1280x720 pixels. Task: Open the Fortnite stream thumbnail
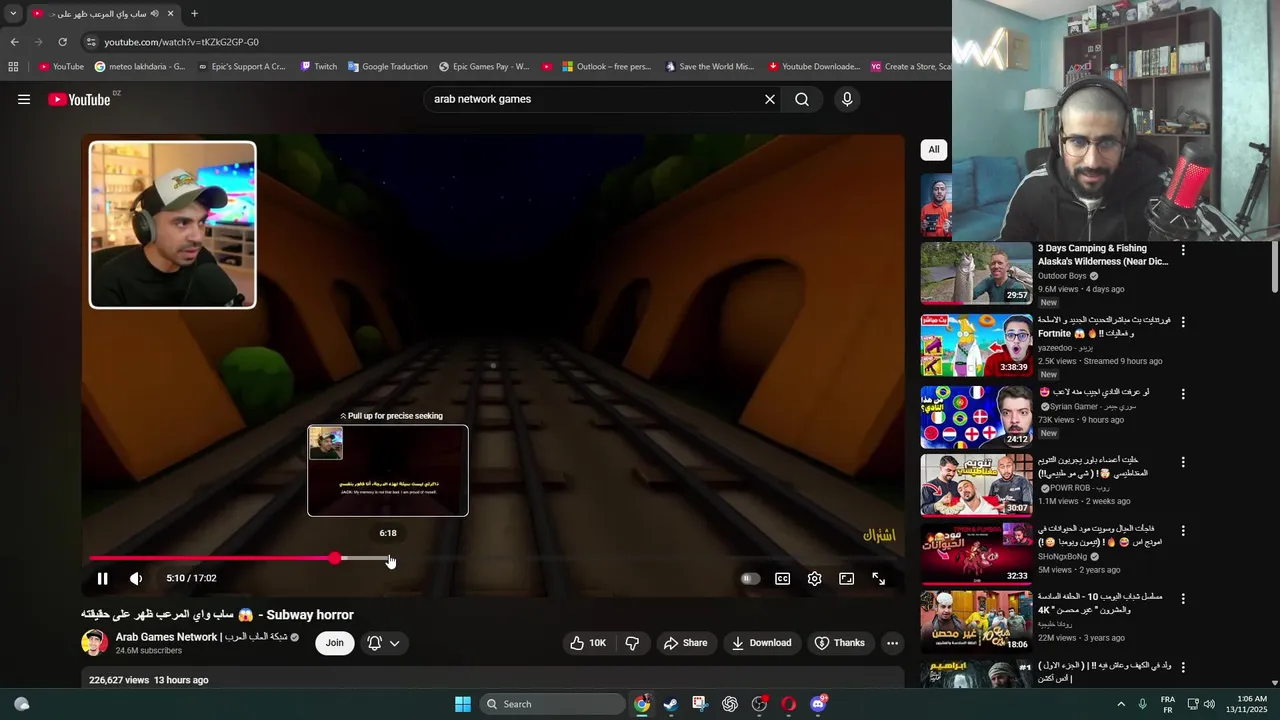(x=976, y=345)
